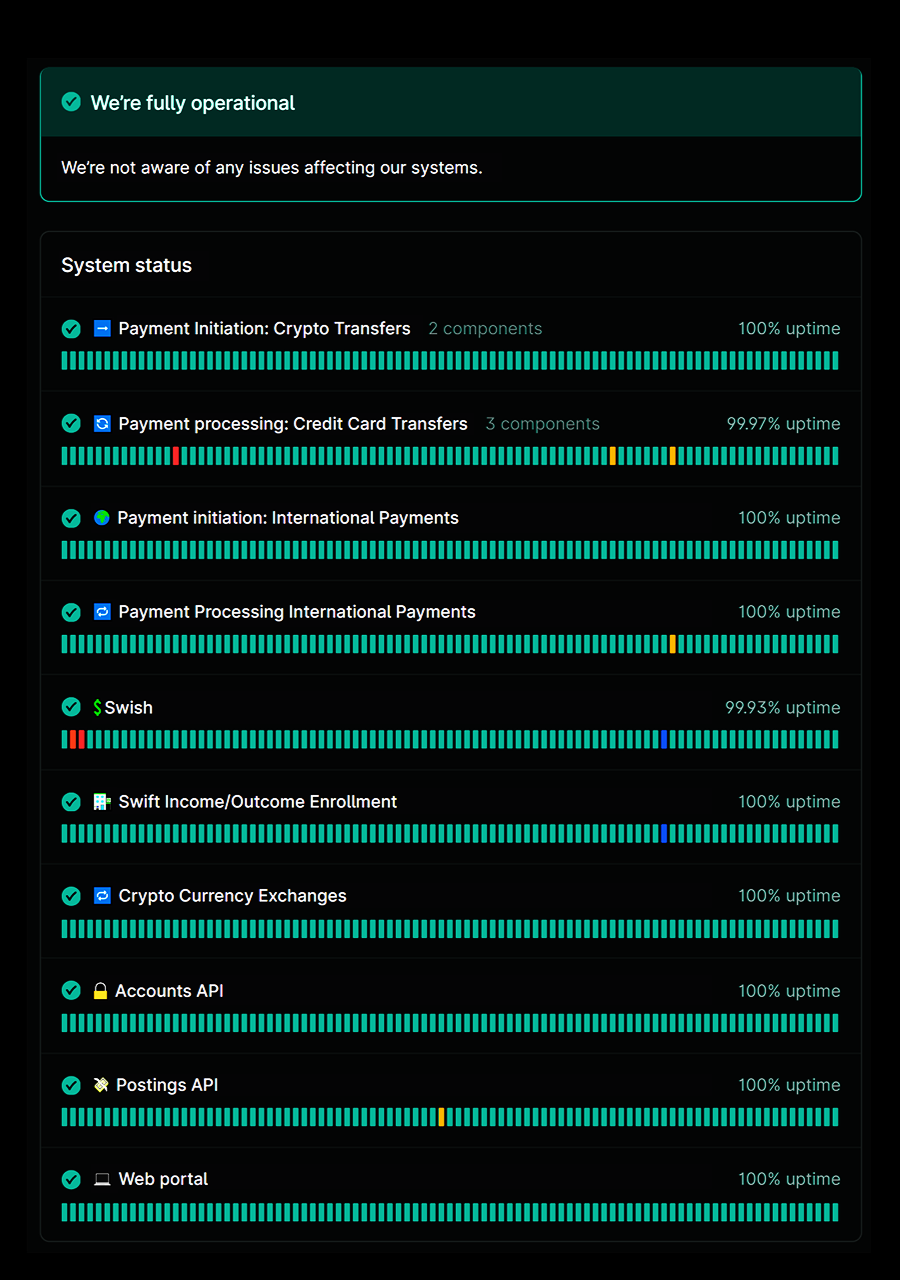Click the green checkmark next to Swish
This screenshot has width=900, height=1280.
(71, 707)
